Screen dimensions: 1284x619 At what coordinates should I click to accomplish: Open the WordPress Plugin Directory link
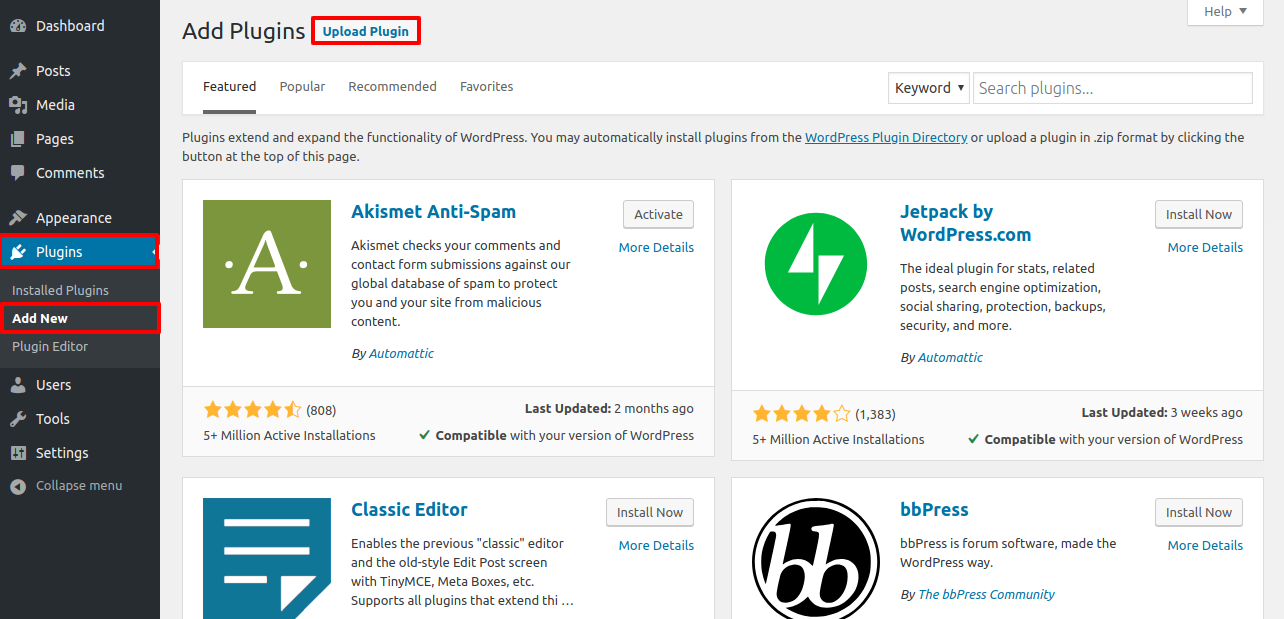[886, 138]
